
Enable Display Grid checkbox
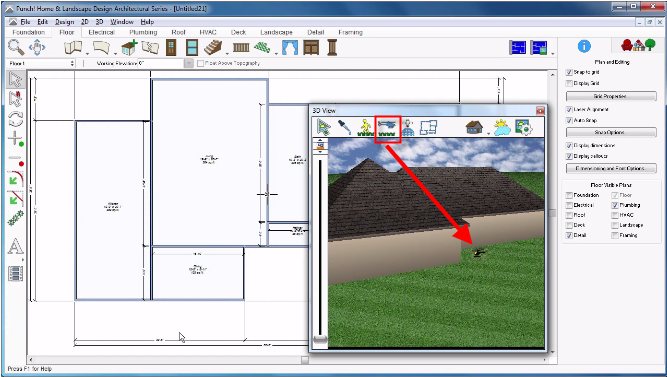pos(569,83)
